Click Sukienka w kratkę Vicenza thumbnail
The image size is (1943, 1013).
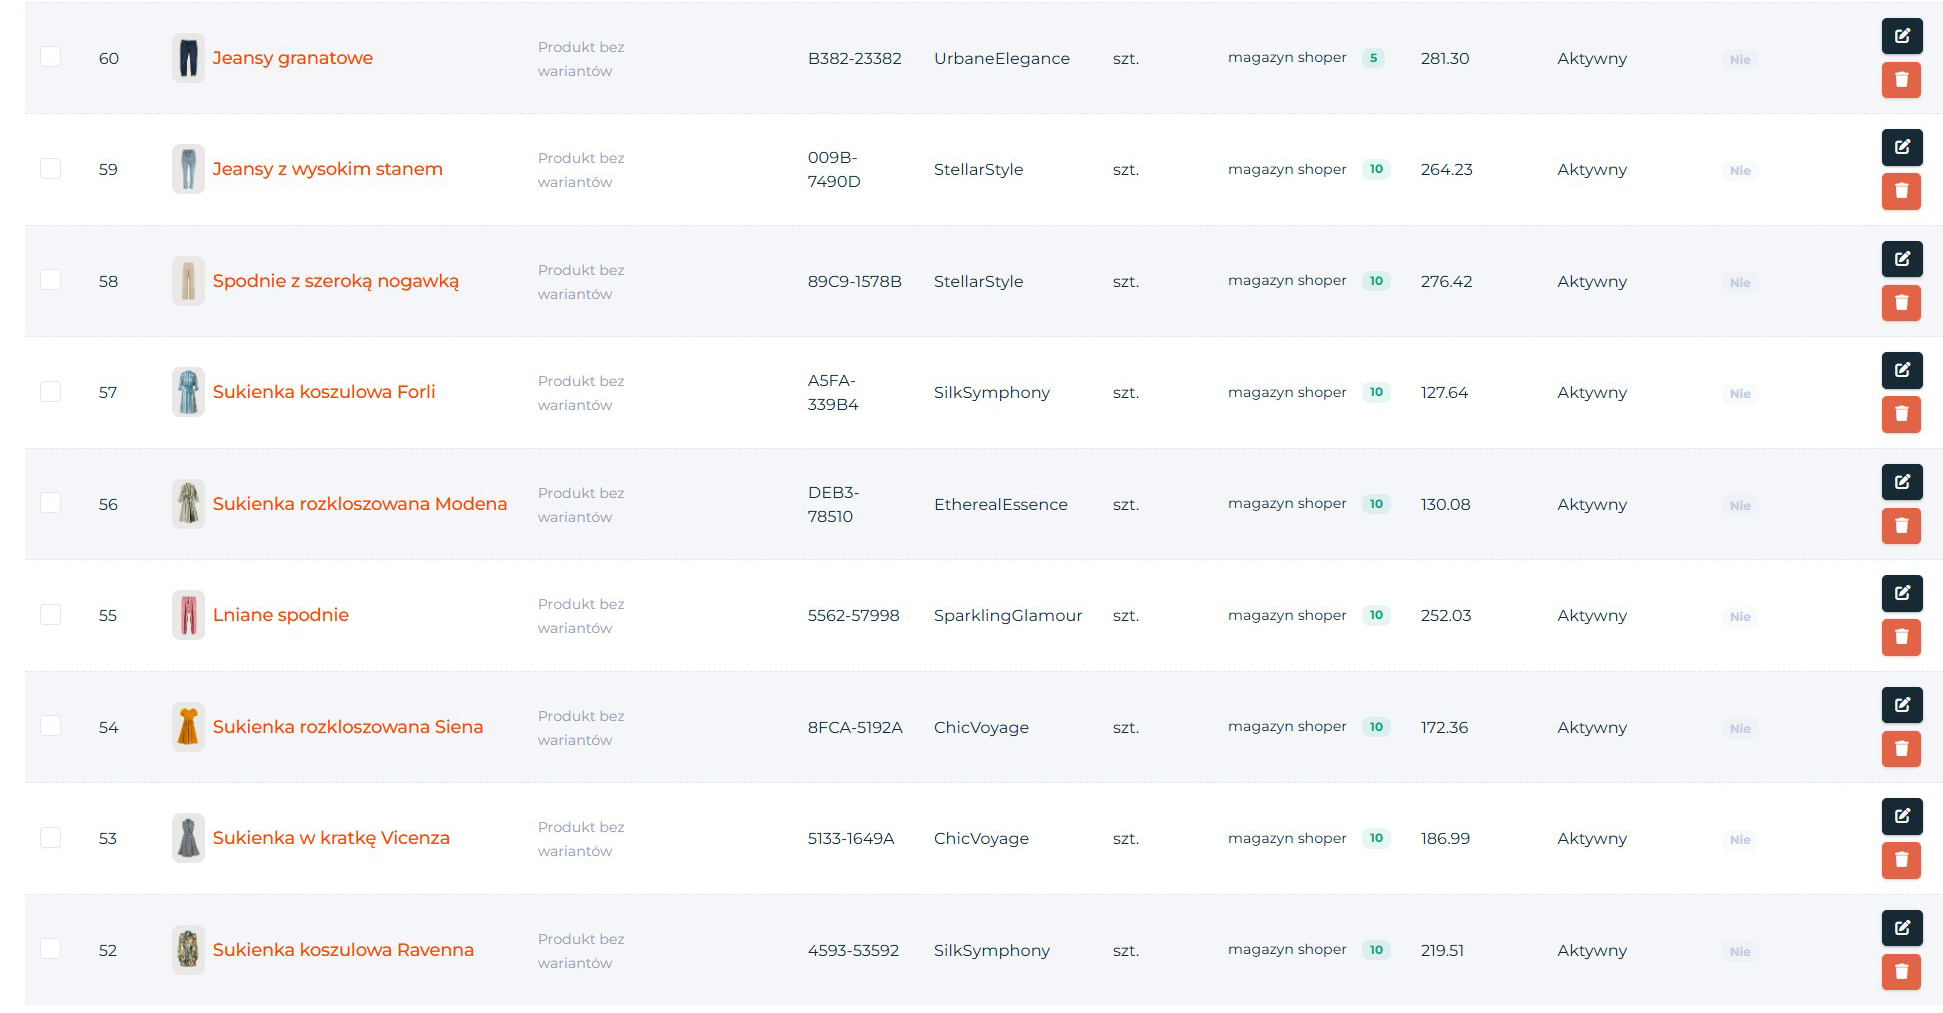click(x=188, y=838)
